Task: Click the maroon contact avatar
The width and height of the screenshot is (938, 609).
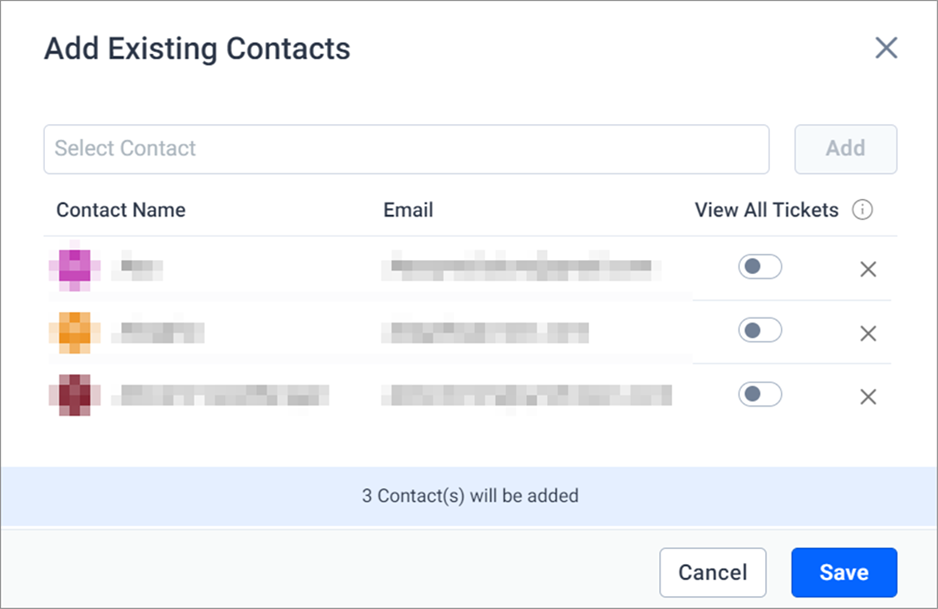Action: [x=75, y=395]
